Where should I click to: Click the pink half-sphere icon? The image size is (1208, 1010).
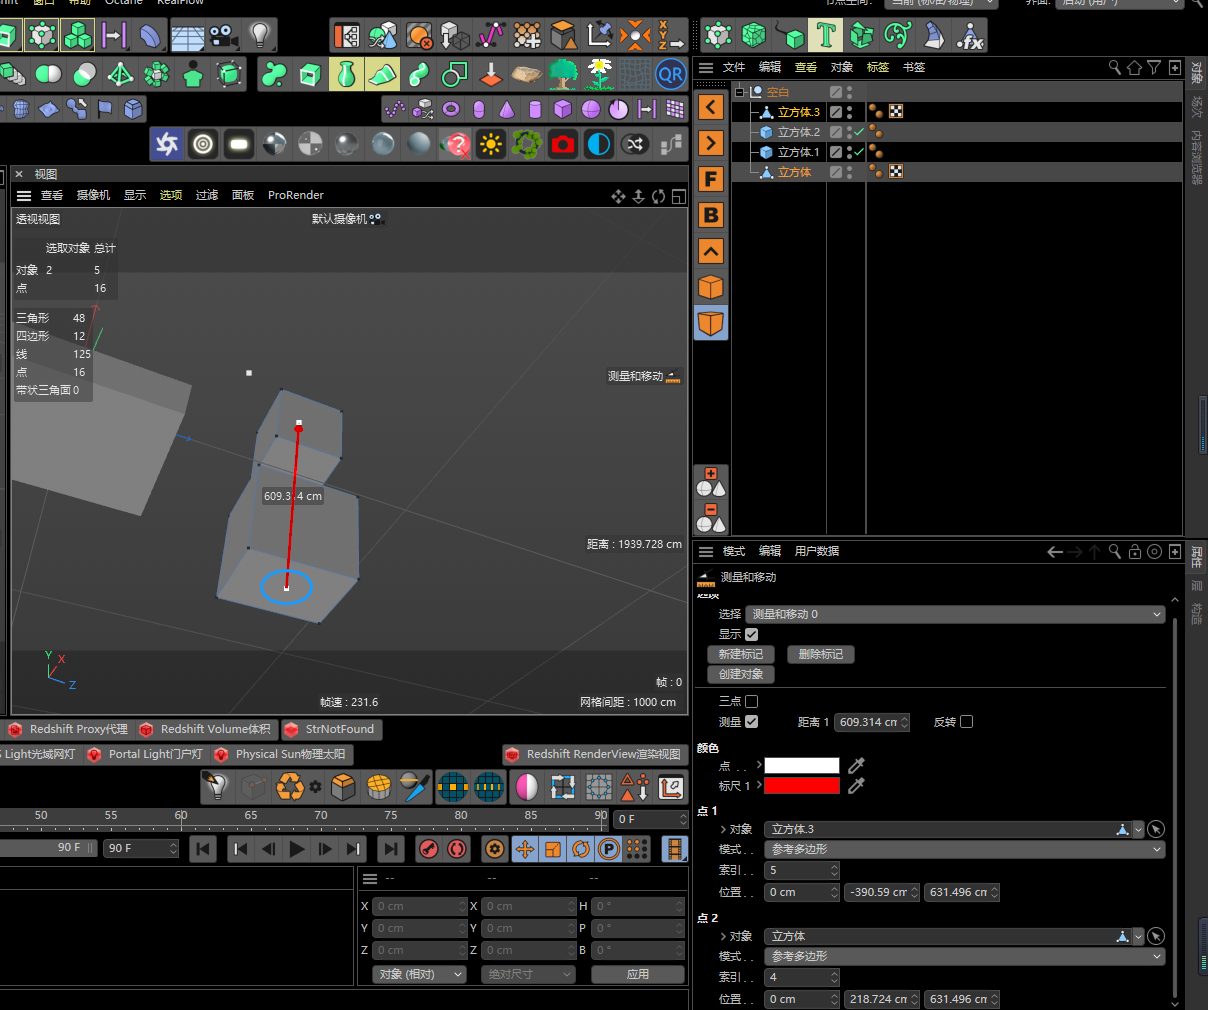tap(527, 787)
